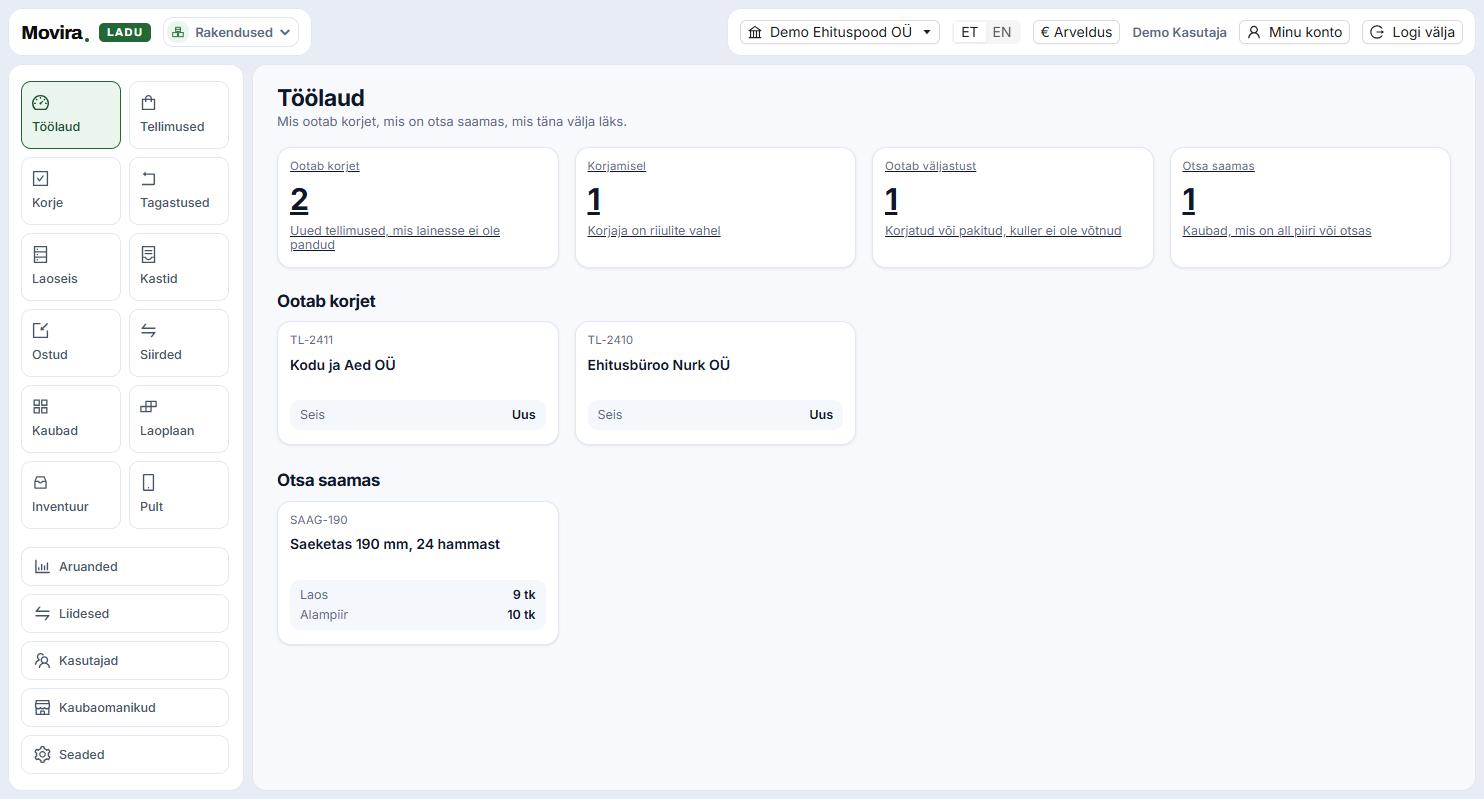
Task: Open the Korjamisel summary card link
Action: click(x=617, y=166)
